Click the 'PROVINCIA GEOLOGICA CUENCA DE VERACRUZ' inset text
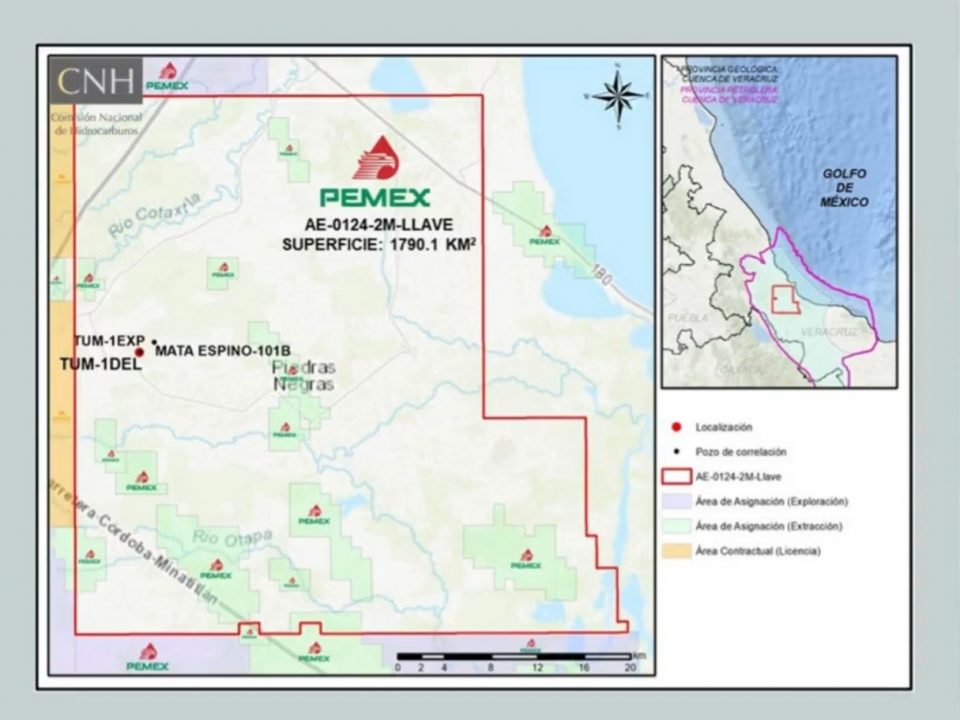 pos(730,74)
